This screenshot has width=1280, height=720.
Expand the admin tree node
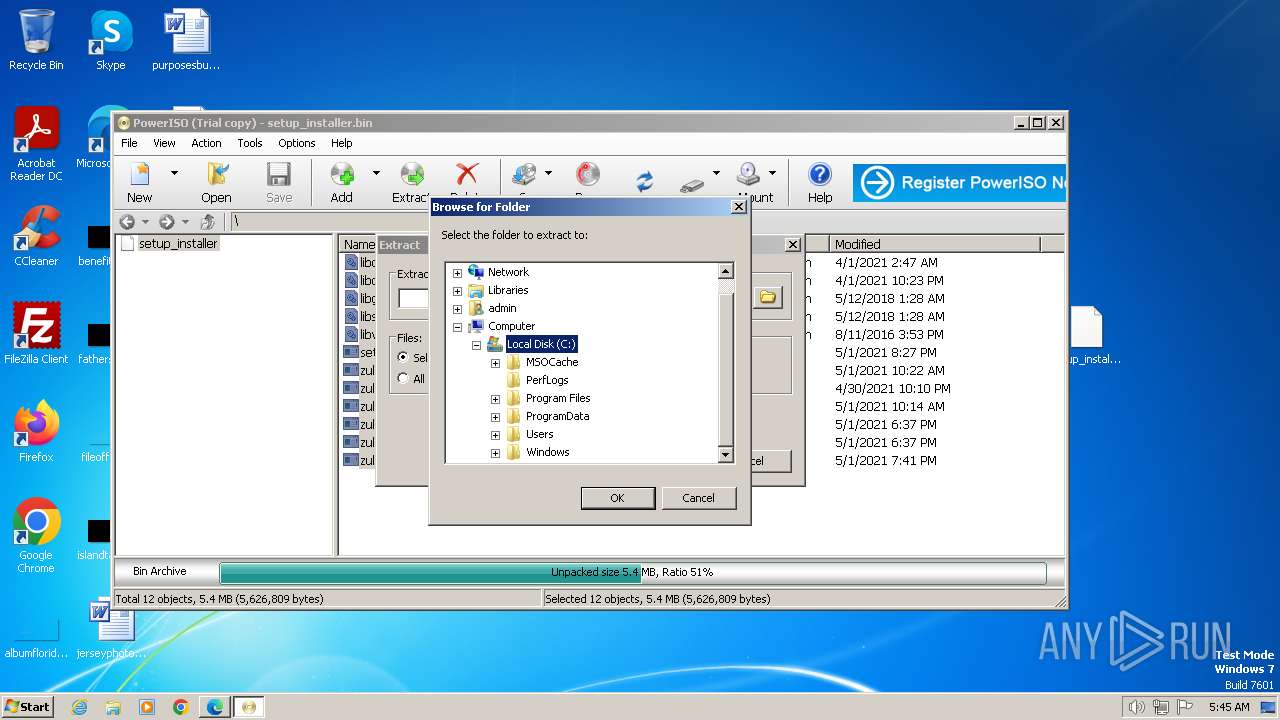tap(458, 308)
